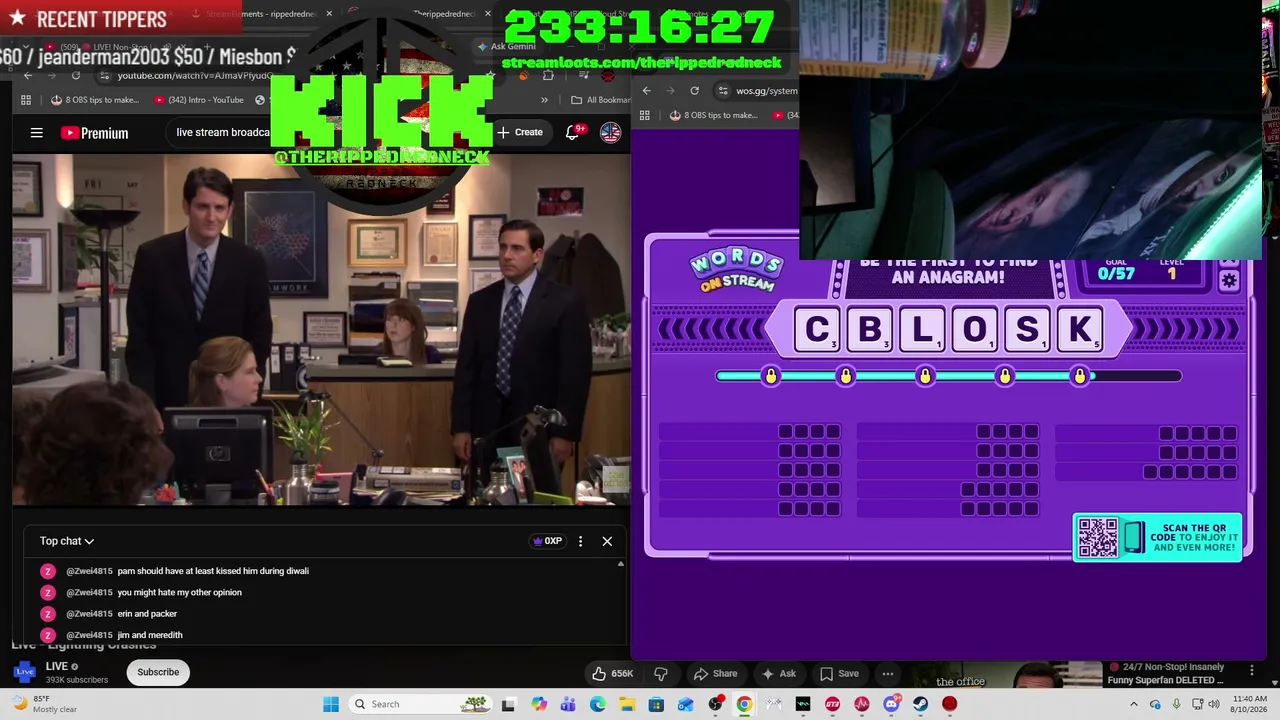
Task: Open the YouTube account avatar menu
Action: click(x=610, y=132)
